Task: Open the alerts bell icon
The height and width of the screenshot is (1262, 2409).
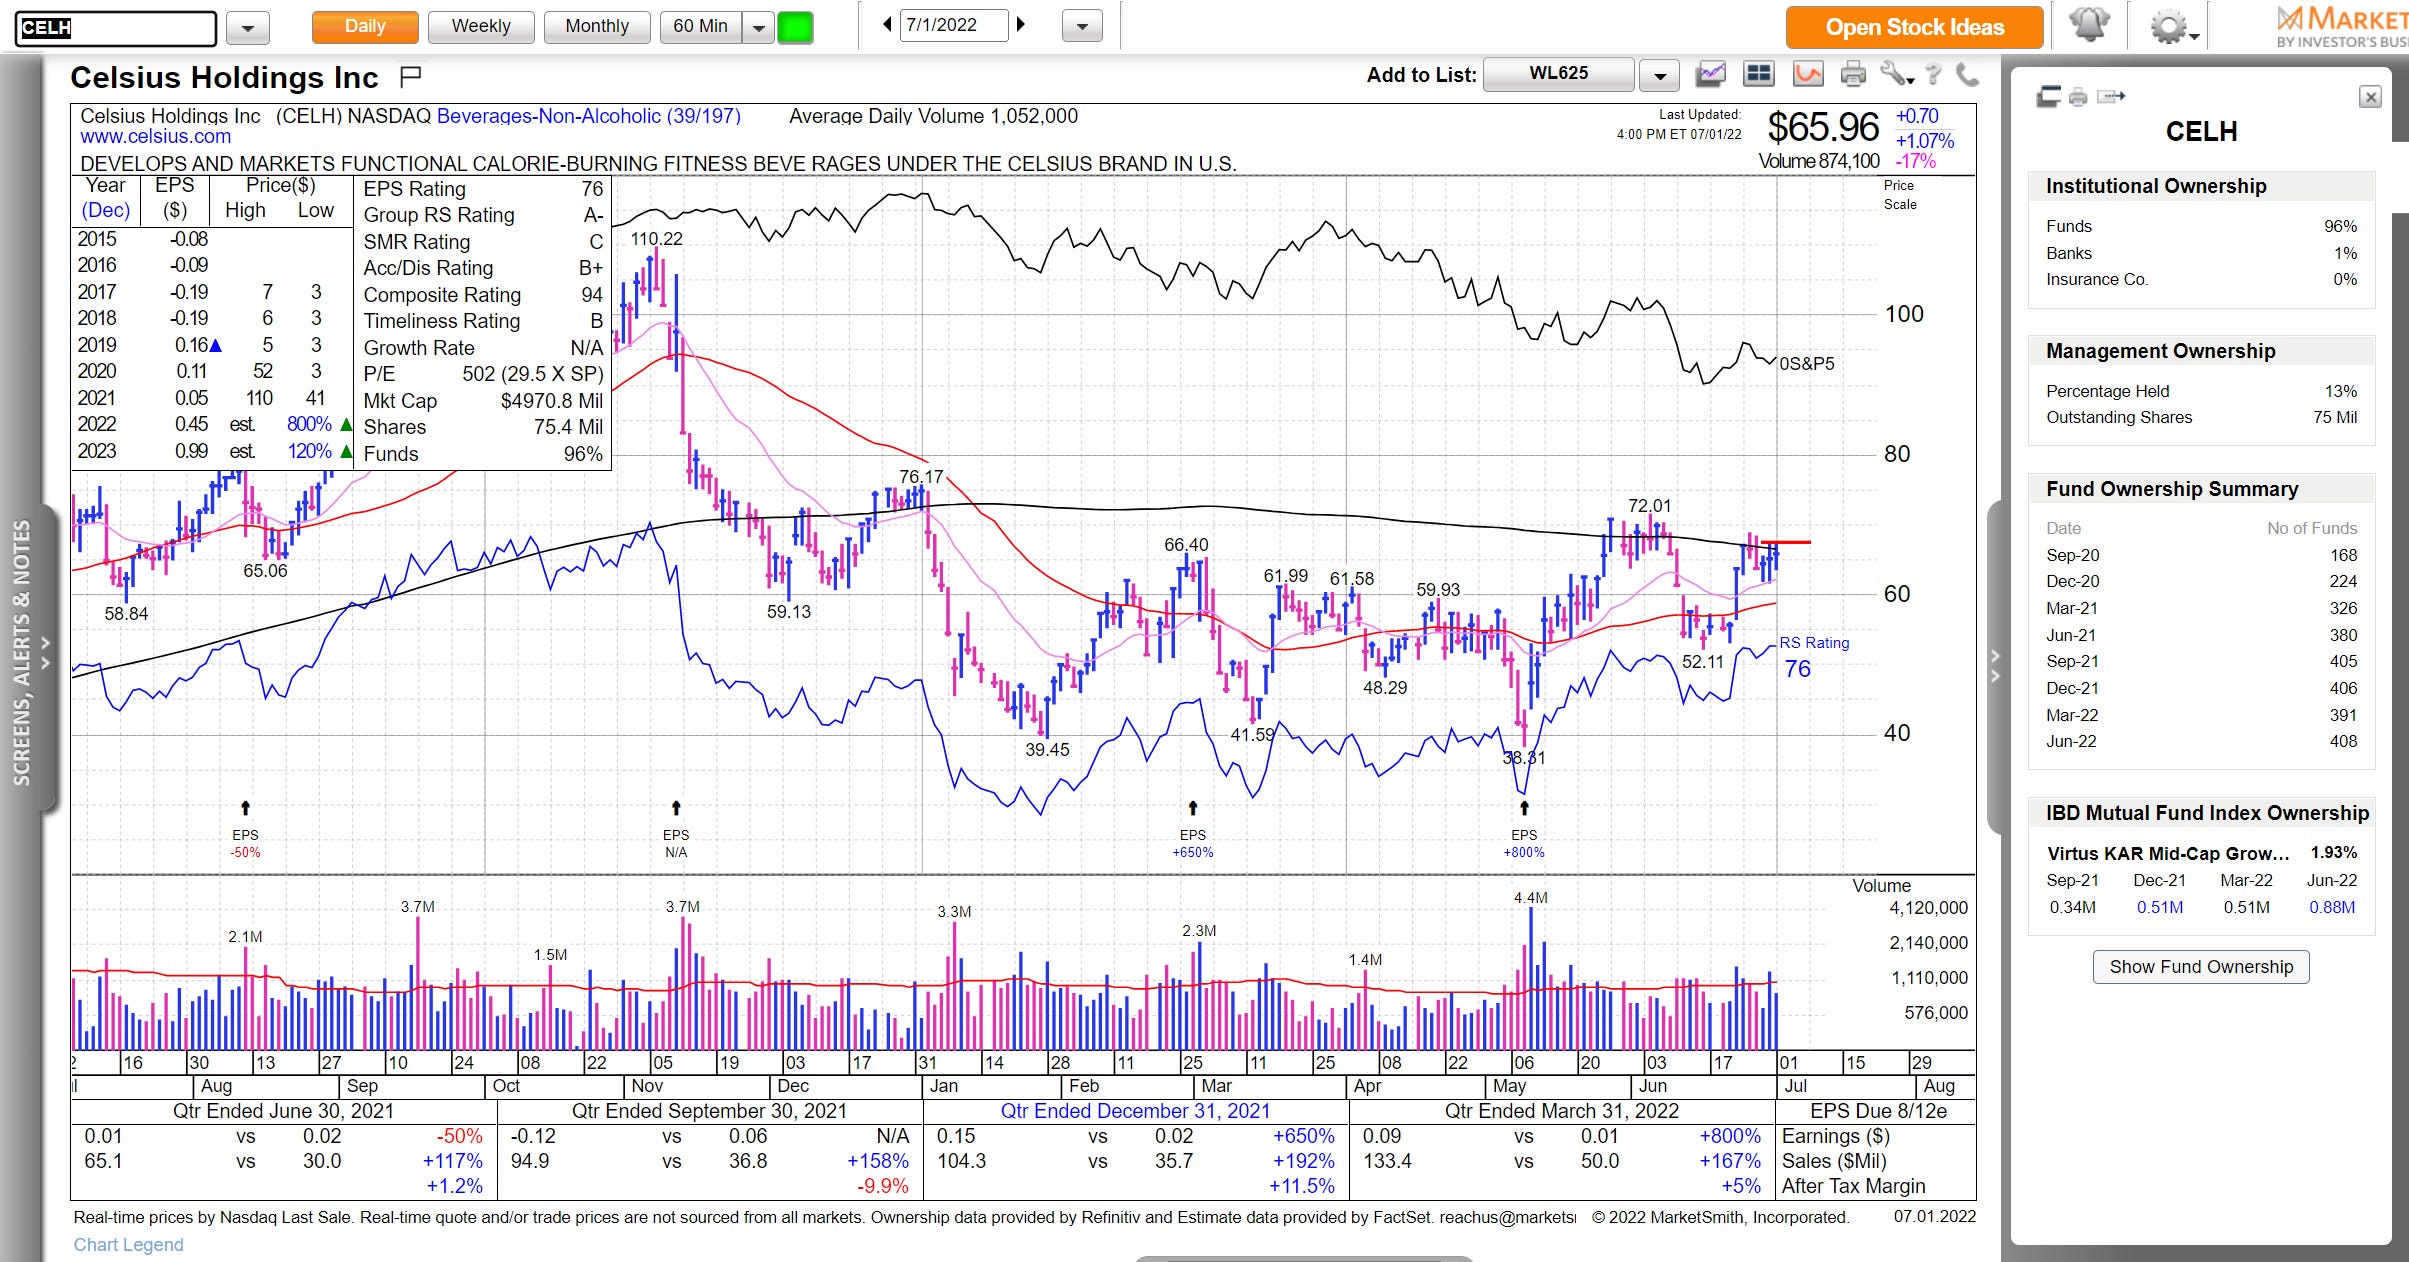Action: click(x=2089, y=25)
